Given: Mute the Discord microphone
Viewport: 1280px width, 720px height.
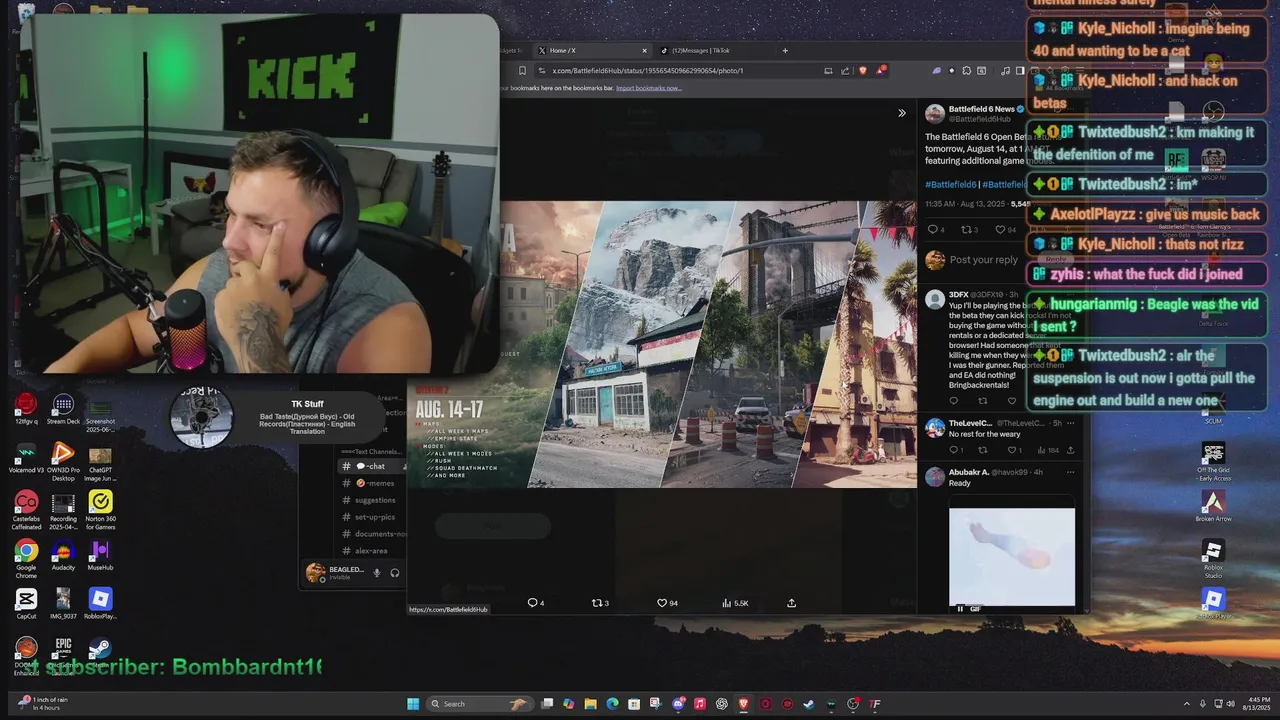Looking at the screenshot, I should tap(377, 573).
